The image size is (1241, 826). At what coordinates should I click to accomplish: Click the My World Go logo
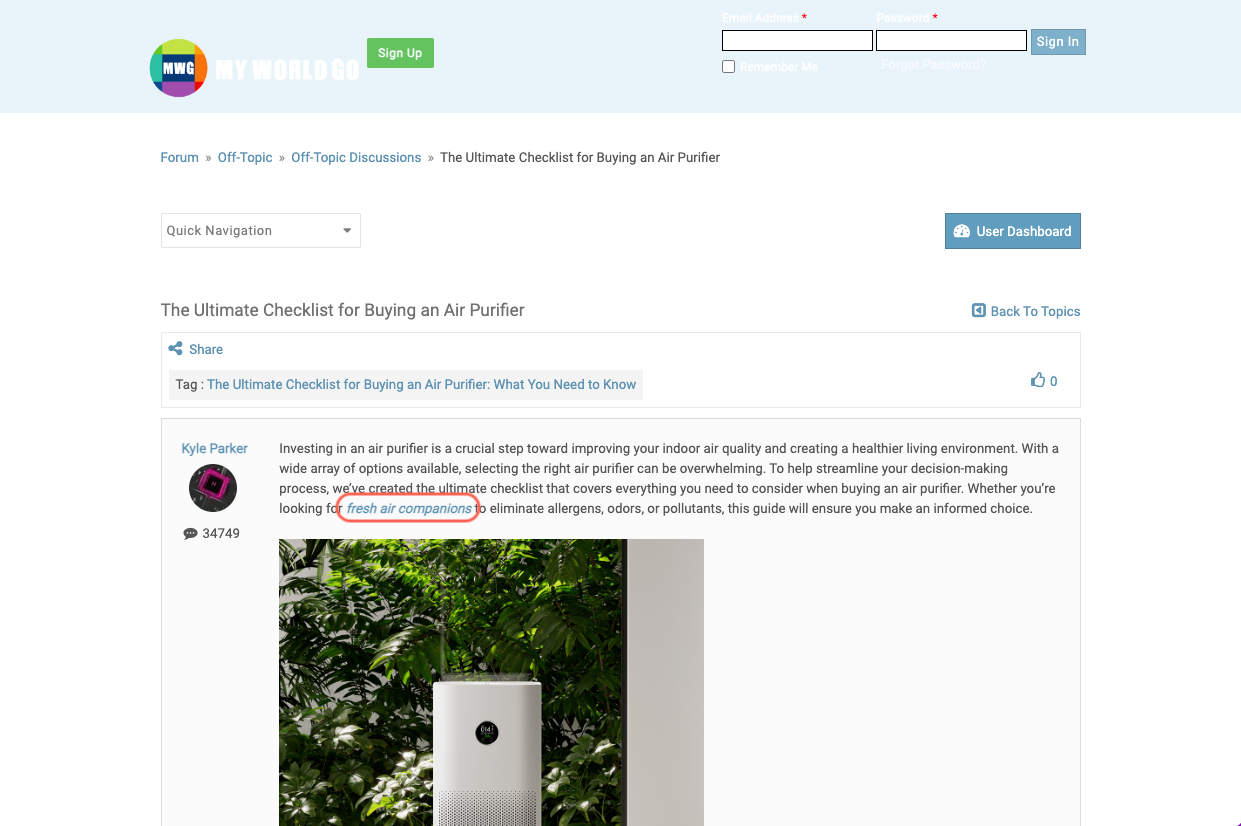(254, 69)
